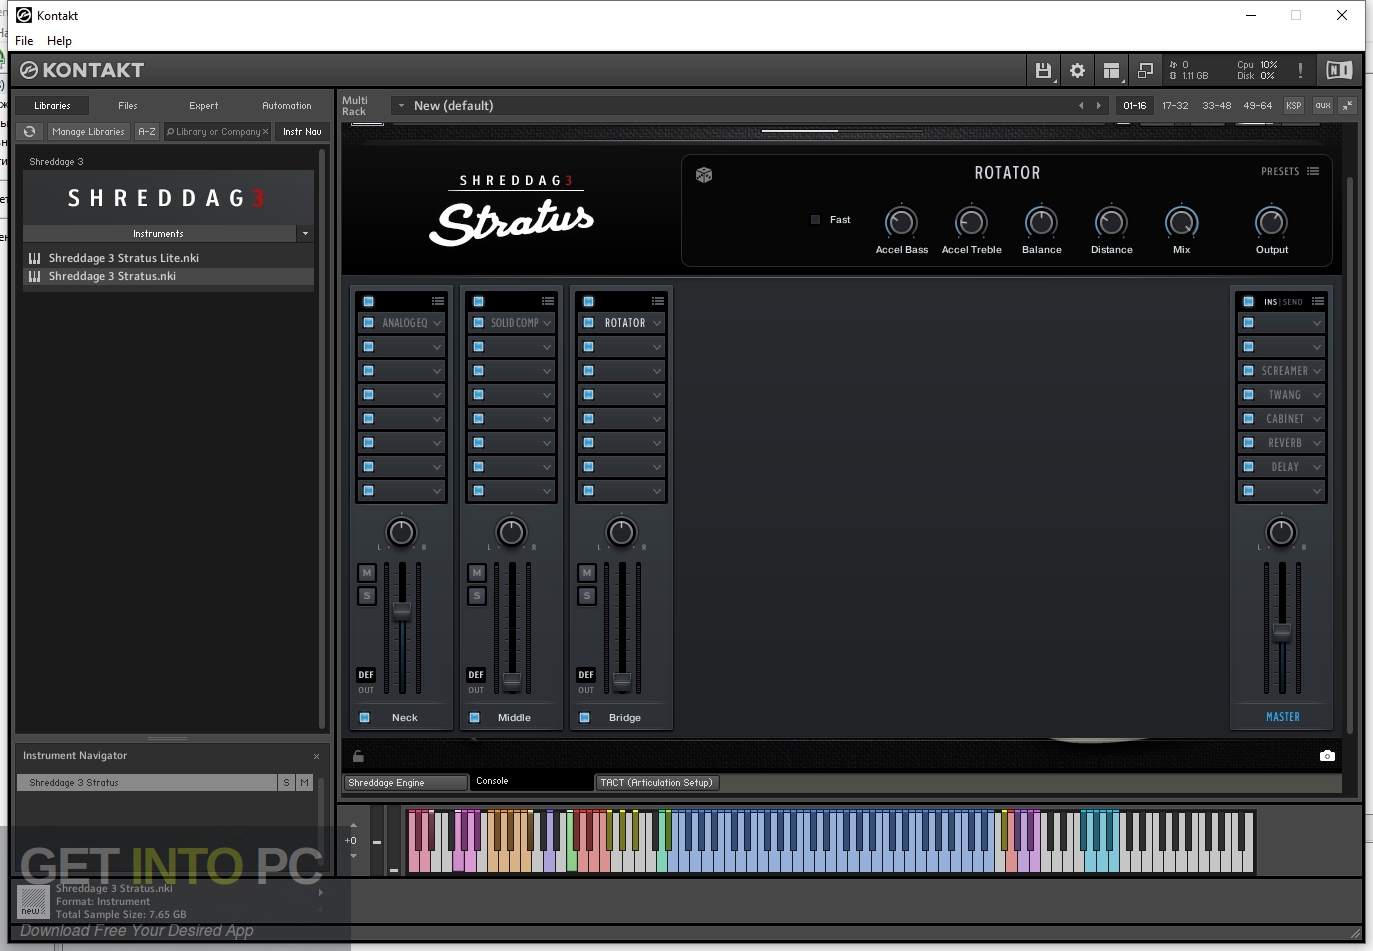The image size is (1373, 951).
Task: Click the refresh libraries icon
Action: tap(30, 131)
